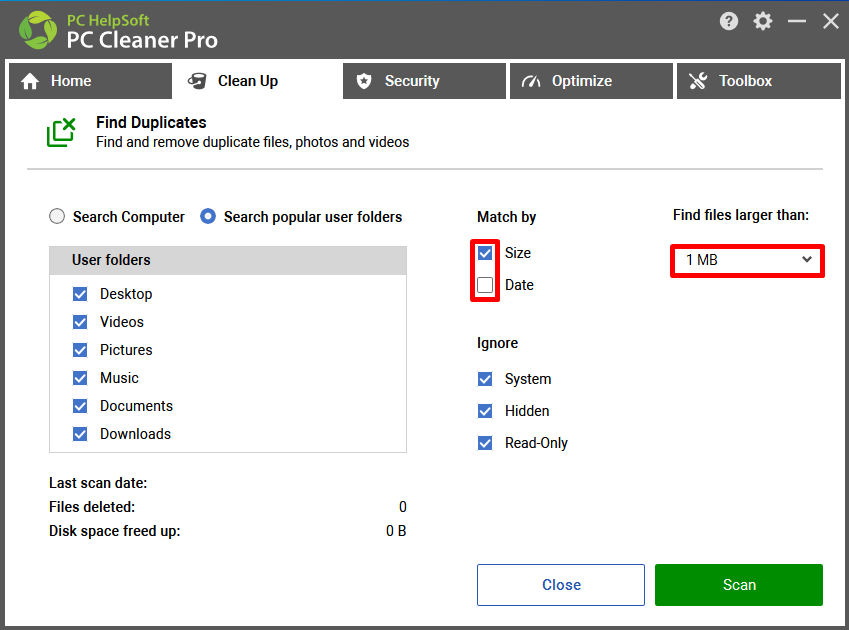Click the Ignore section label

pos(497,343)
